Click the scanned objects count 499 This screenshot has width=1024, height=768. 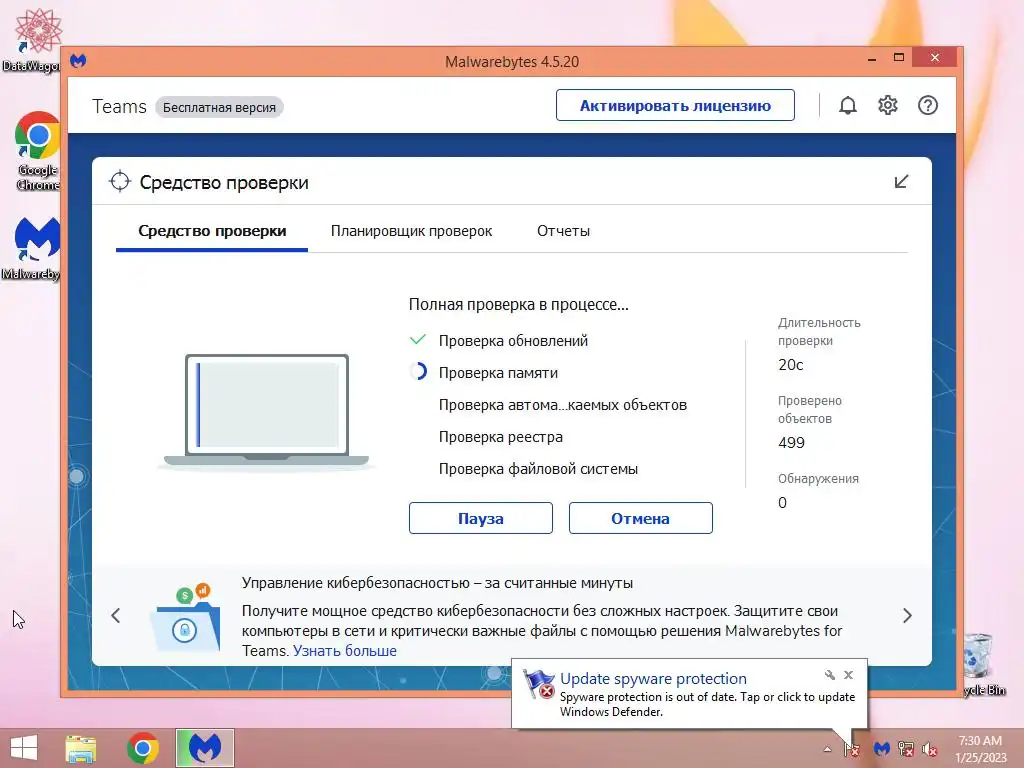(791, 443)
